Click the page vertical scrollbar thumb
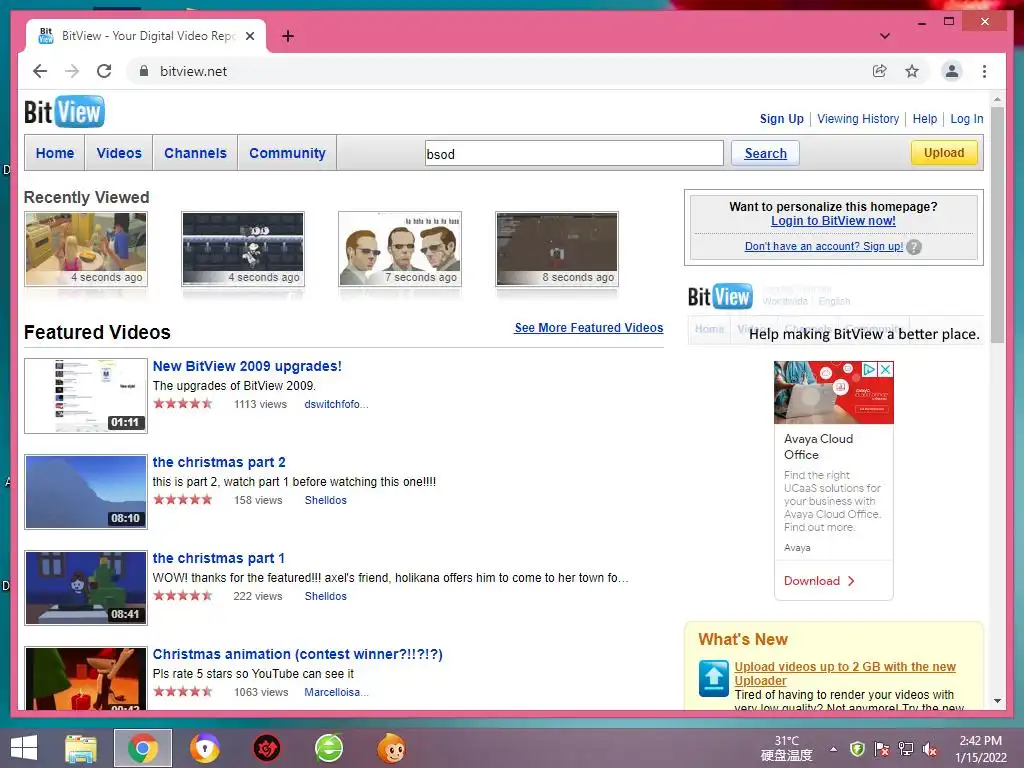Viewport: 1024px width, 768px height. click(997, 225)
